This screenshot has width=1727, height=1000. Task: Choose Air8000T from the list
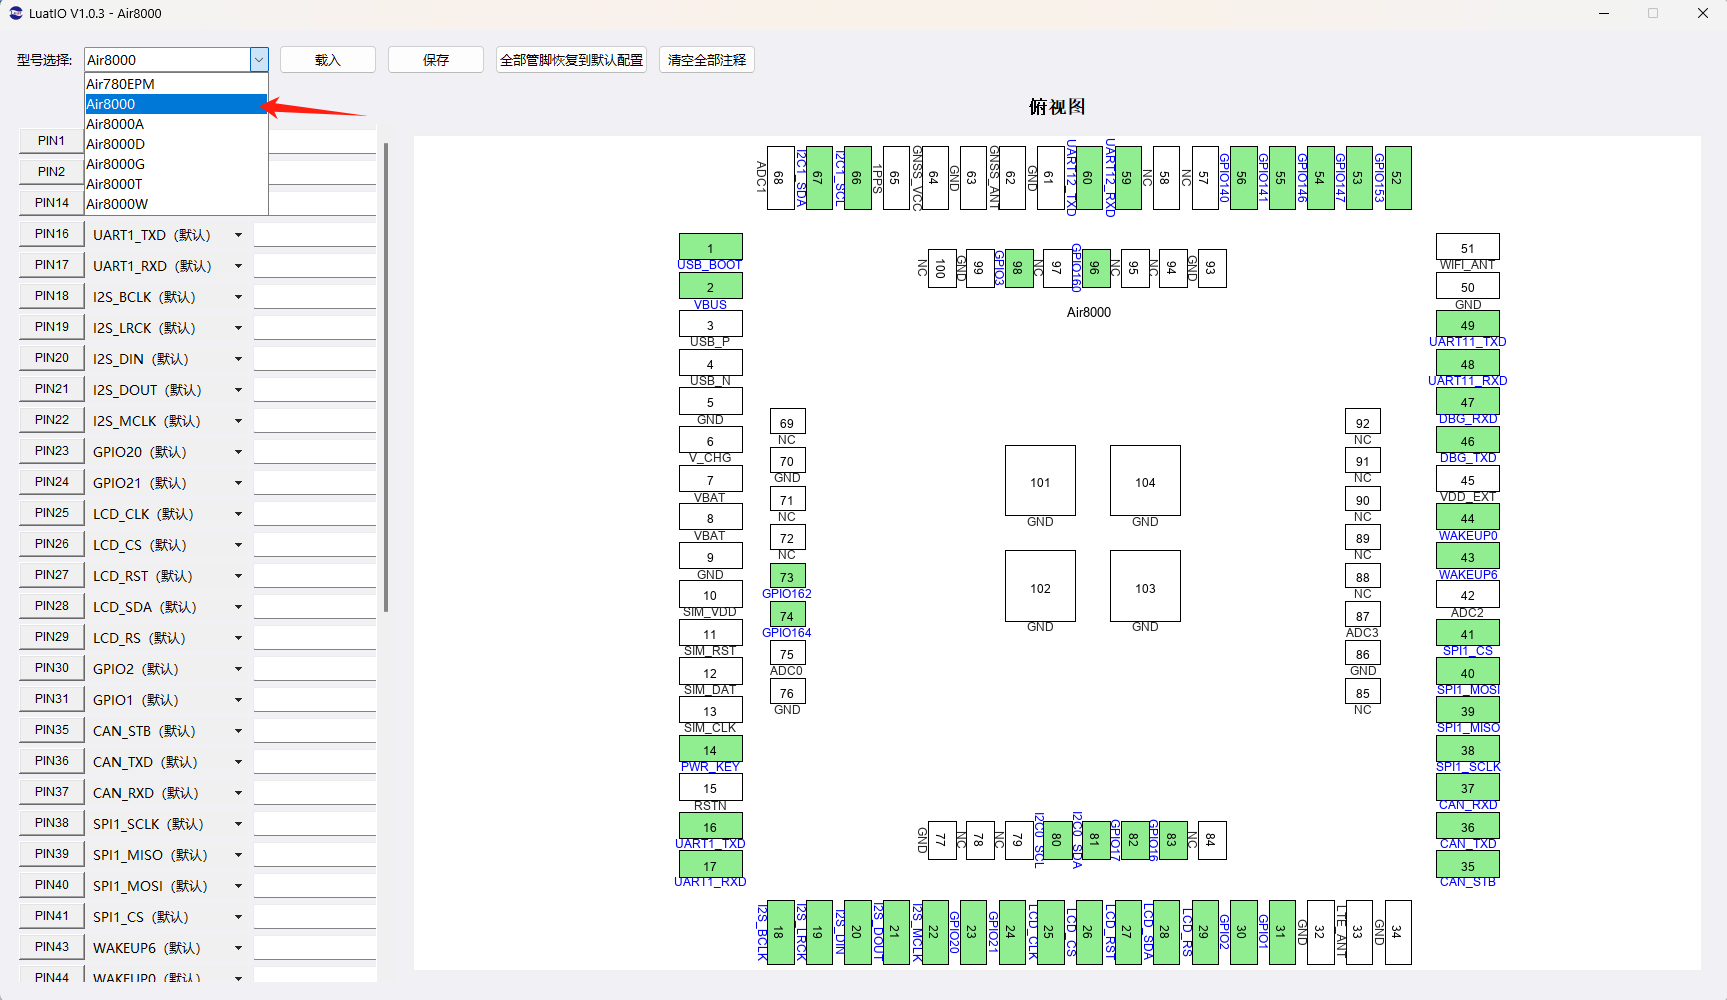176,184
